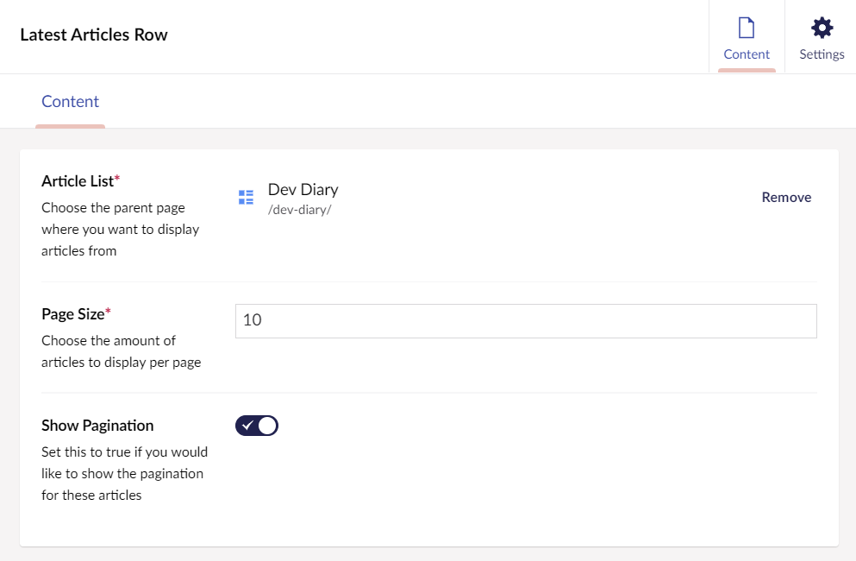Image resolution: width=856 pixels, height=561 pixels.
Task: Click the Show Pagination property label
Action: [97, 426]
